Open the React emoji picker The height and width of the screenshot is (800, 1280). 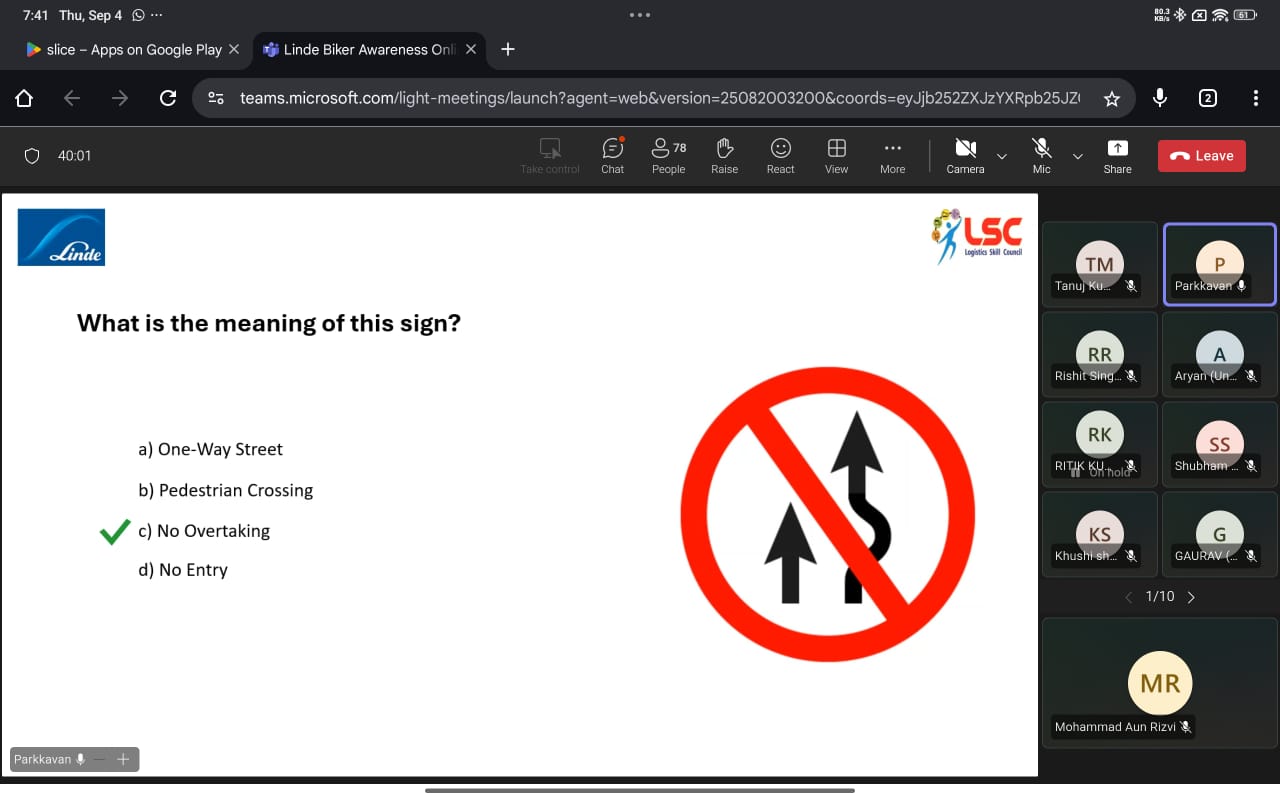tap(780, 150)
